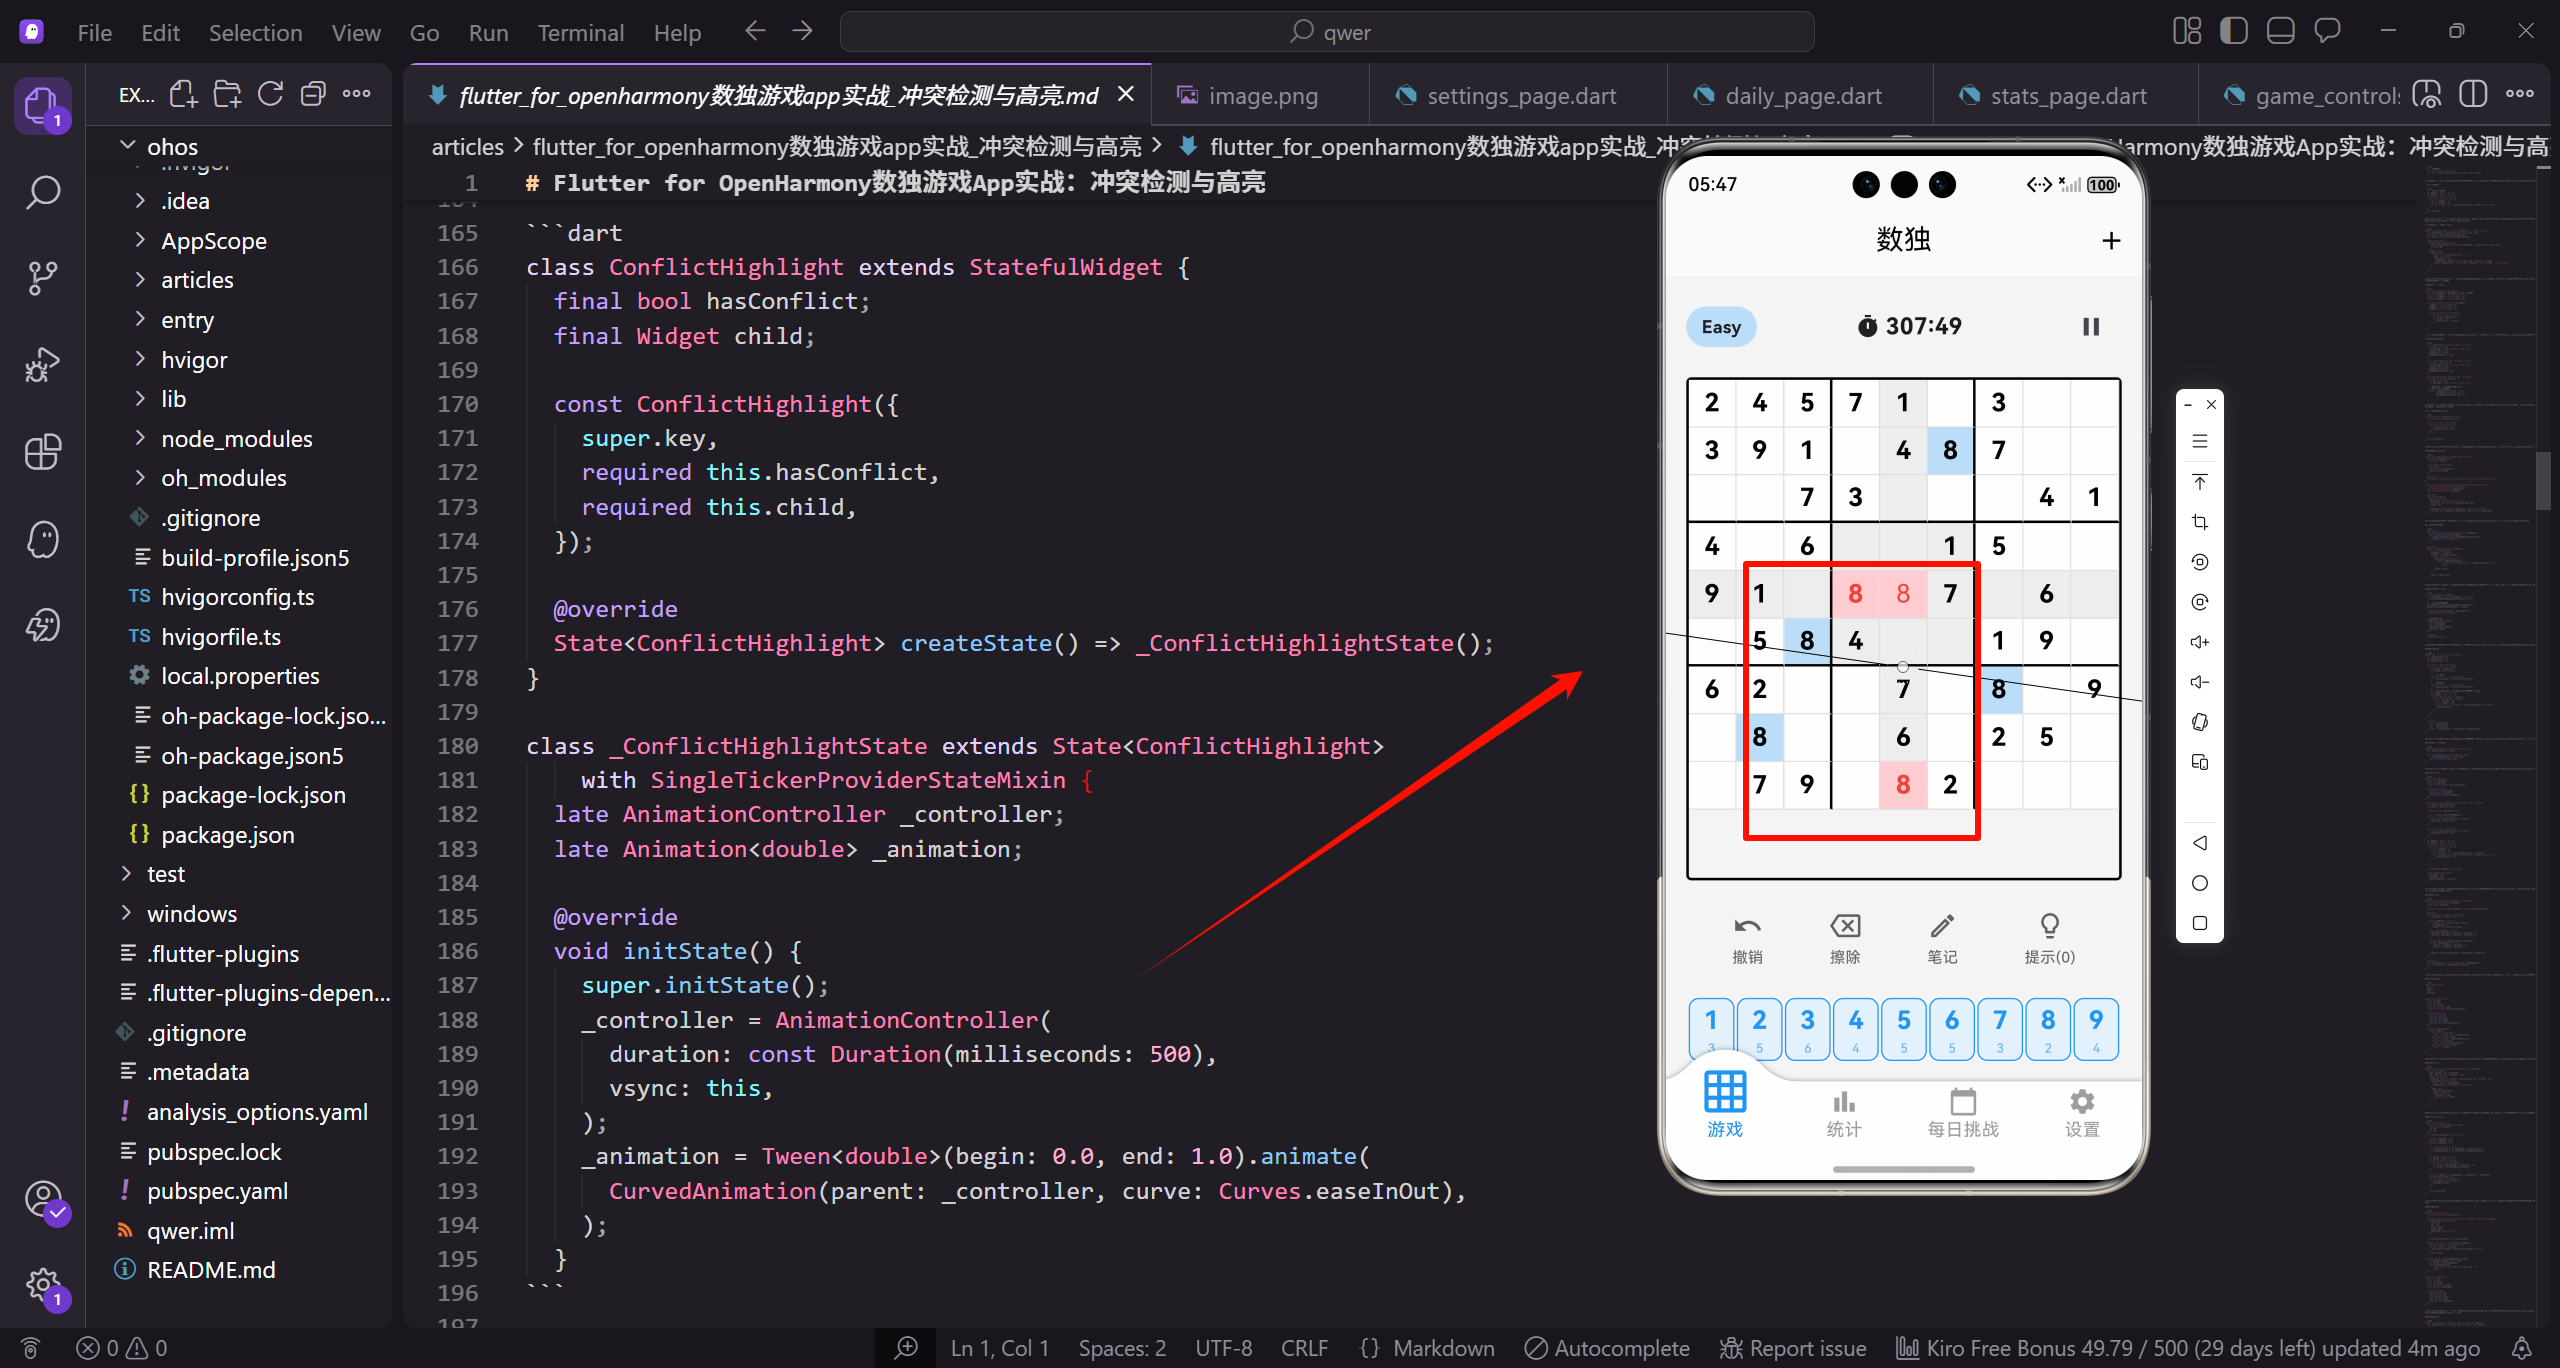
Task: Open the Selection menu
Action: tap(255, 33)
